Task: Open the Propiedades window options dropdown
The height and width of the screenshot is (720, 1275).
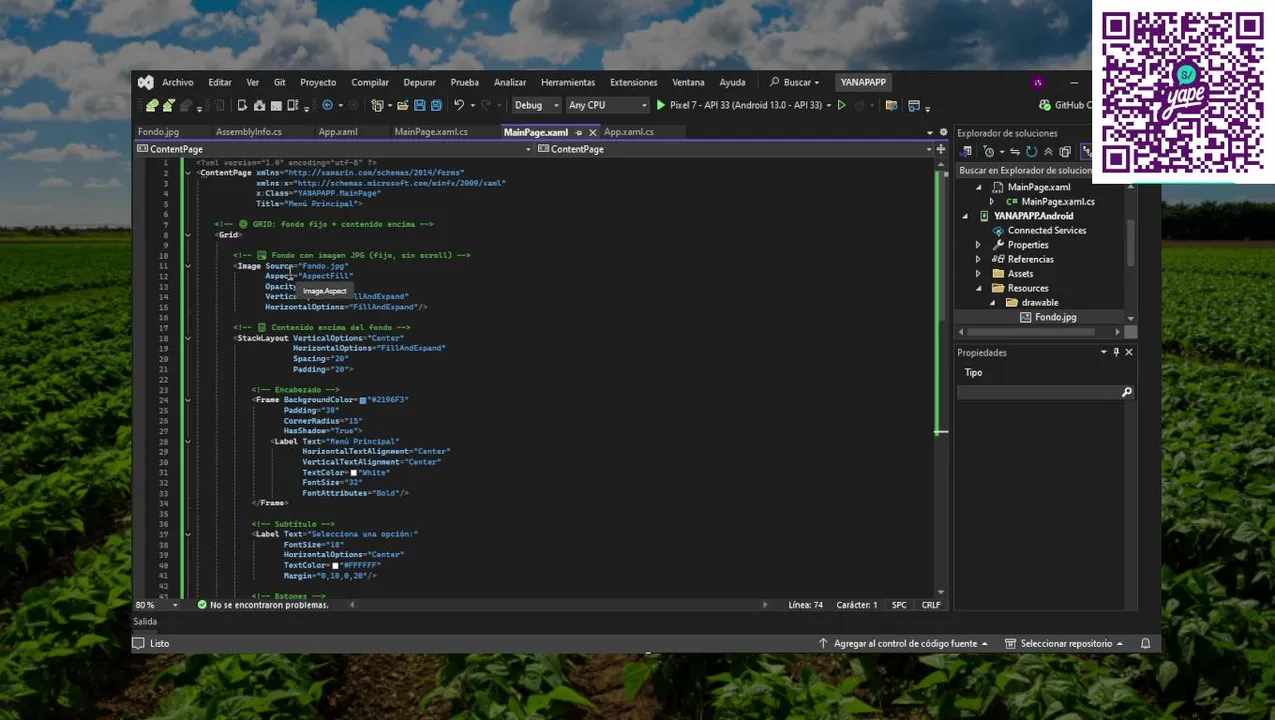Action: point(1104,352)
